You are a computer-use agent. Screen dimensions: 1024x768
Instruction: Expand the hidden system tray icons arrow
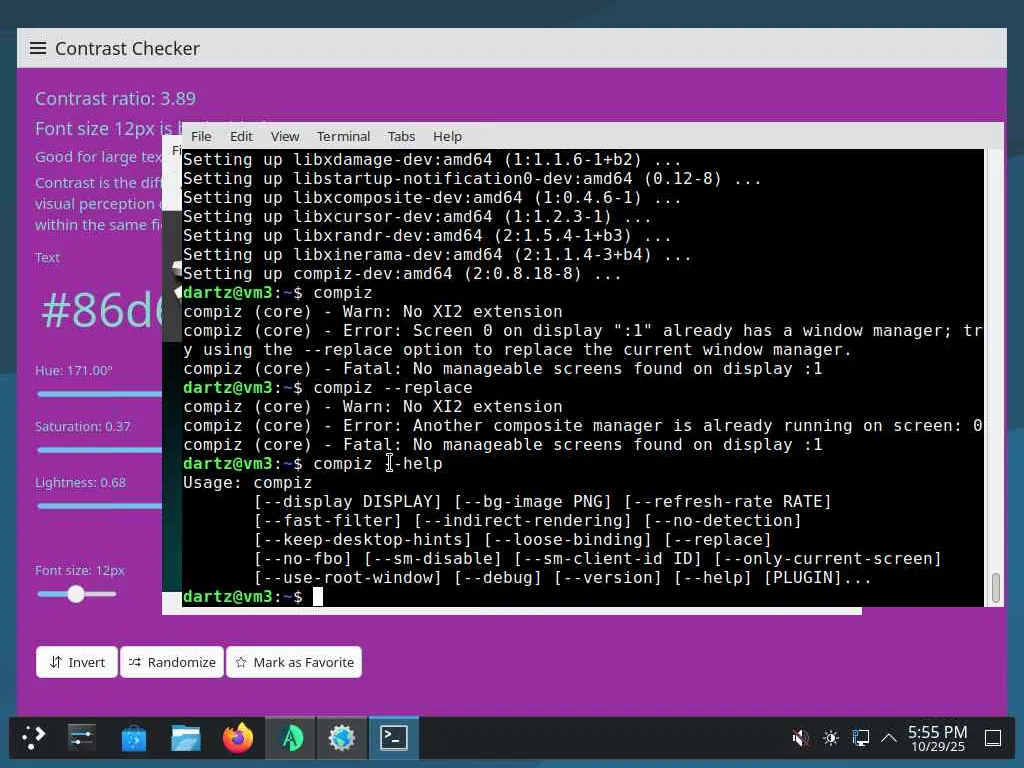tap(889, 738)
